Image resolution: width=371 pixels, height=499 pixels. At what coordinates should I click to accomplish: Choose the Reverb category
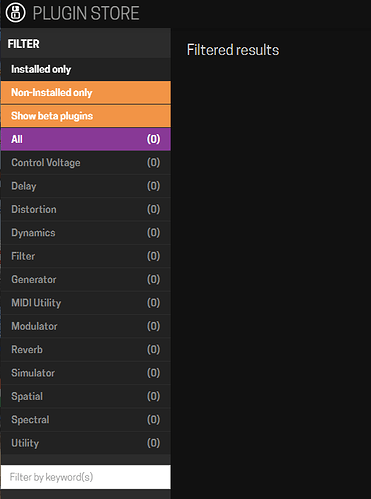pyautogui.click(x=86, y=349)
